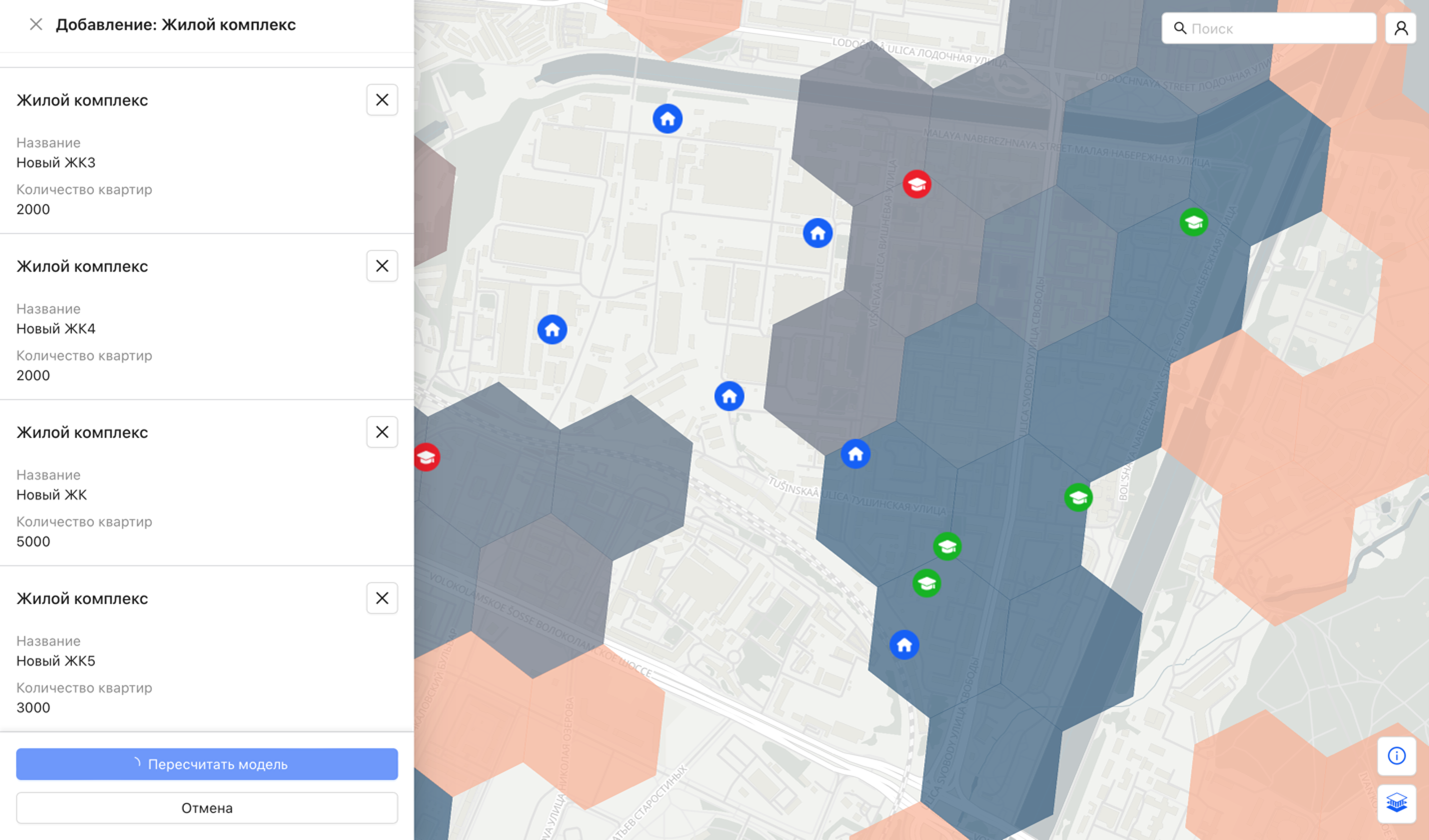1429x840 pixels.
Task: Click the Пересчитать модель button
Action: [x=207, y=764]
